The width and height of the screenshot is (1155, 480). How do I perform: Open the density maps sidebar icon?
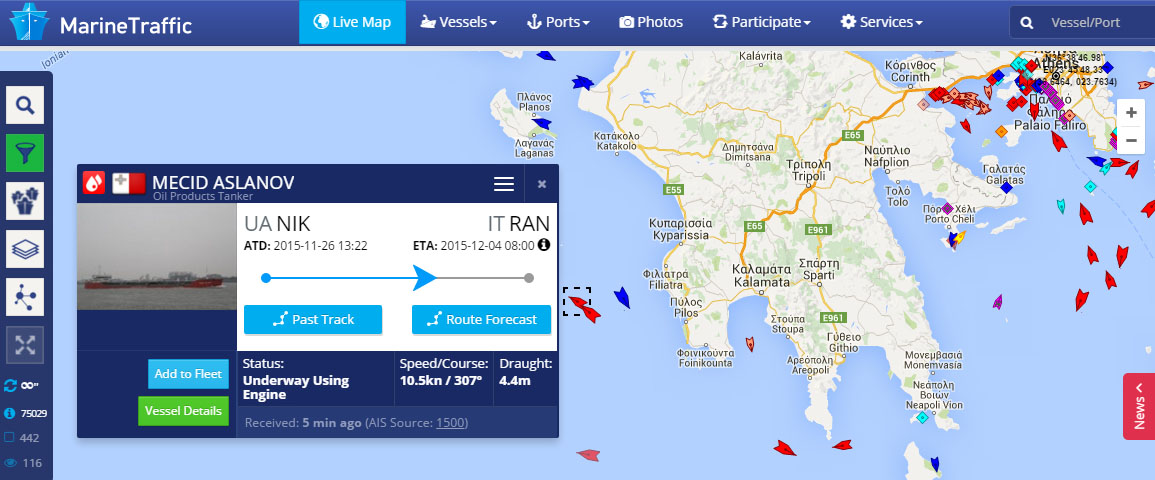click(25, 201)
